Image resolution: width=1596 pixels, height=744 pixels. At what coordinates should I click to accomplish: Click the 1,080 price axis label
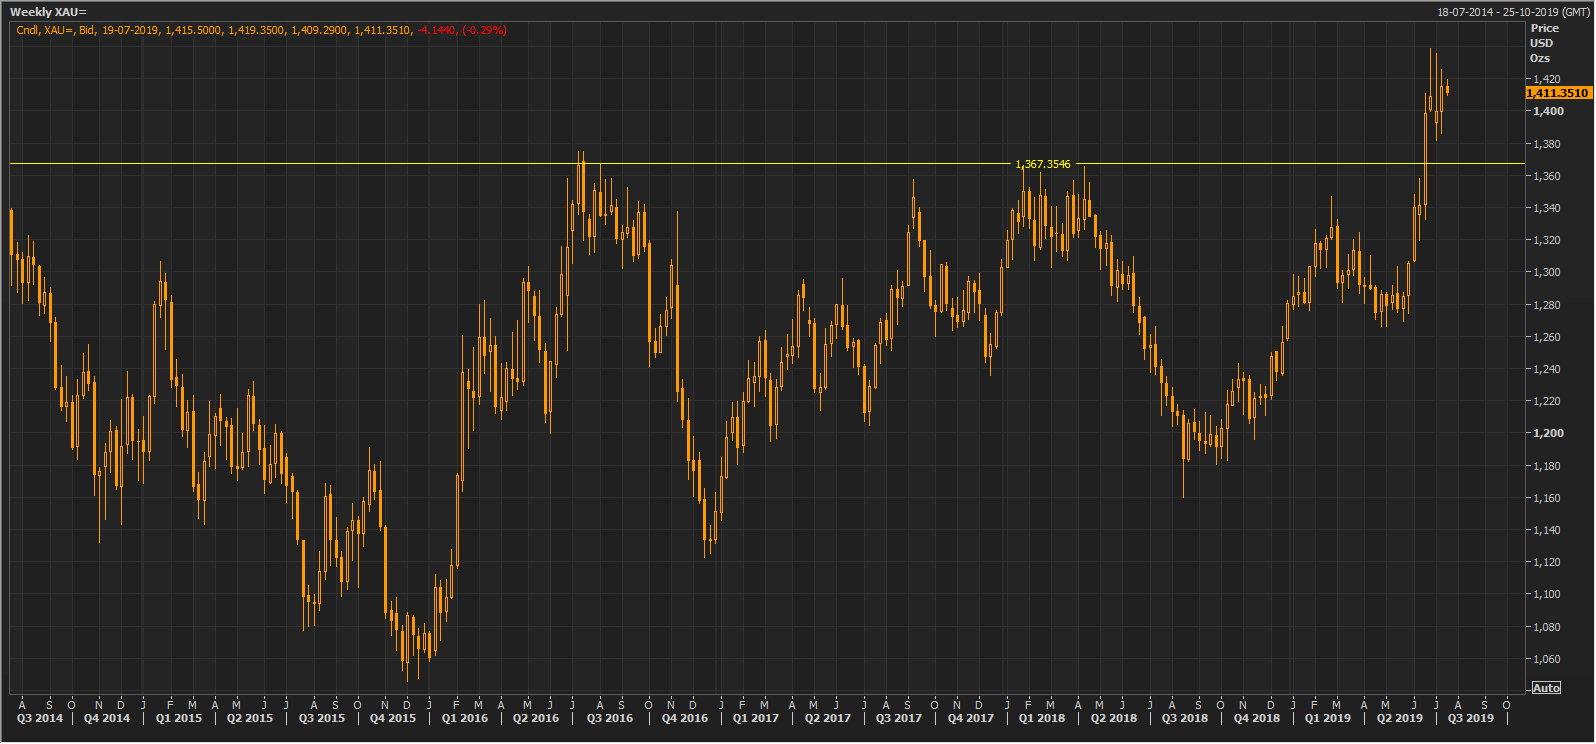[1547, 627]
